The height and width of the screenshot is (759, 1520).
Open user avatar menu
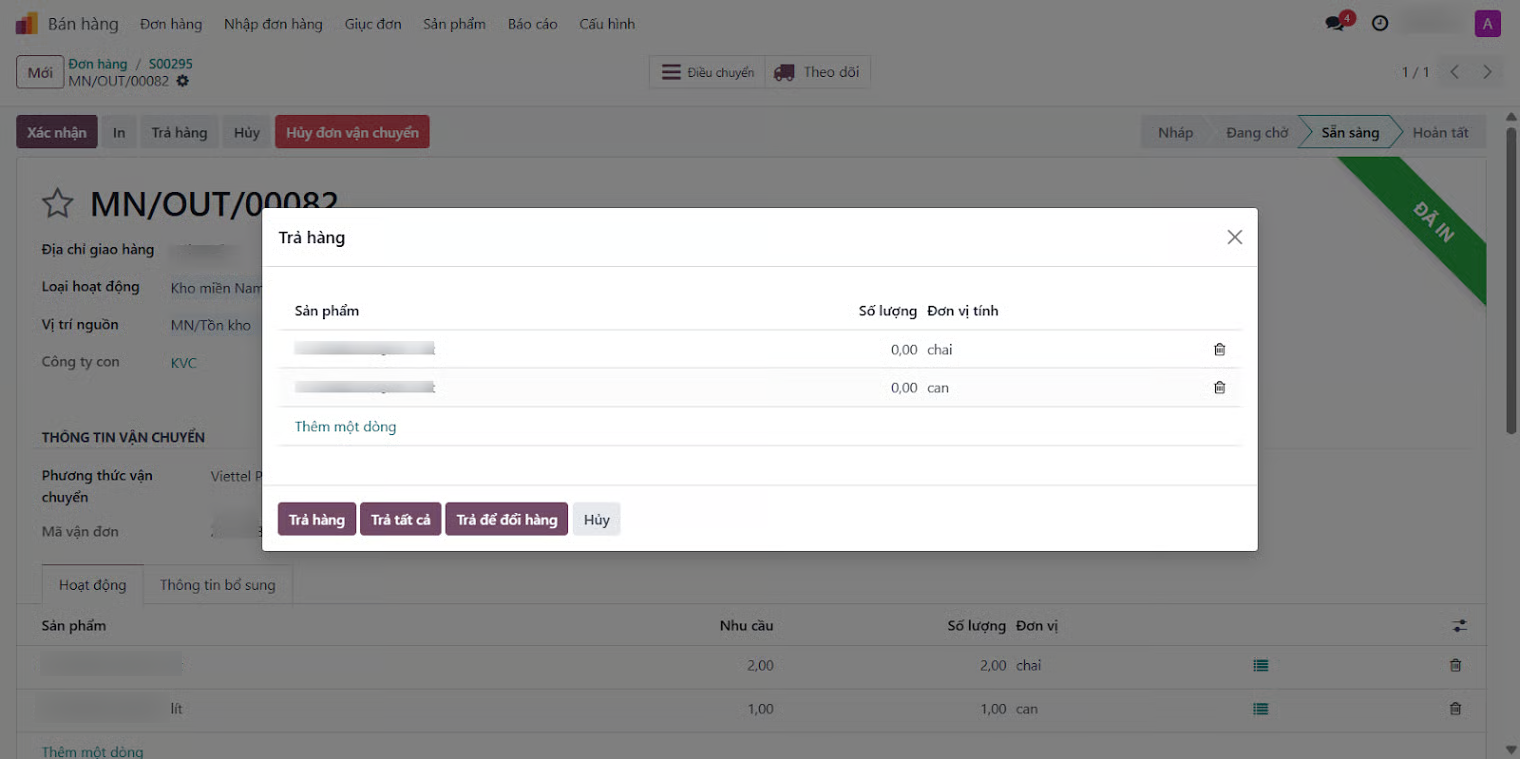1487,23
